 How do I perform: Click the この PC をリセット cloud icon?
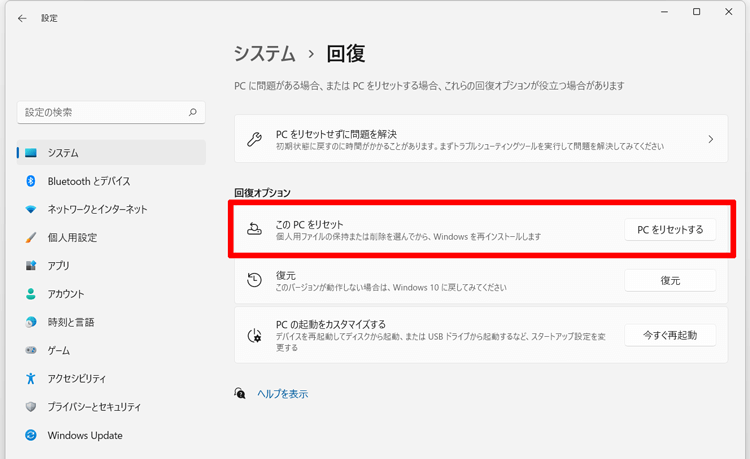pyautogui.click(x=254, y=230)
